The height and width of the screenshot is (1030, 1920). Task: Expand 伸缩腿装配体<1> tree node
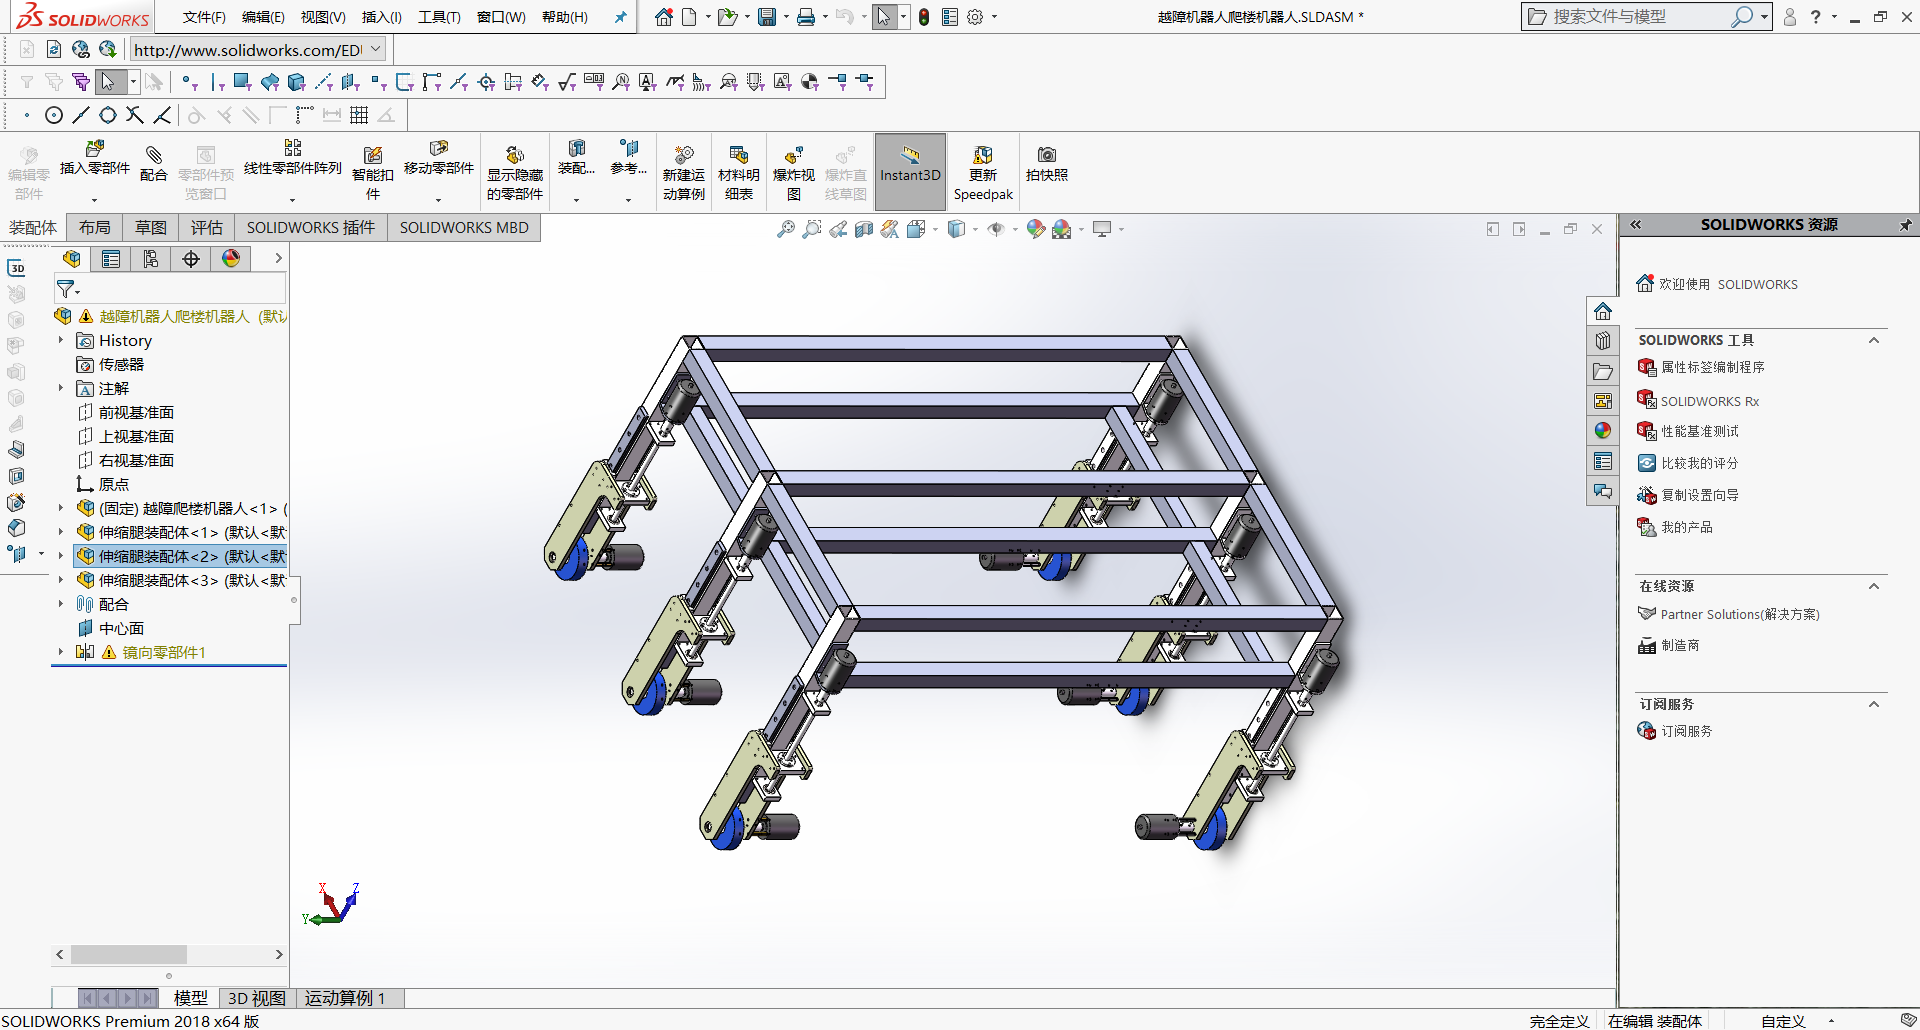click(x=61, y=533)
